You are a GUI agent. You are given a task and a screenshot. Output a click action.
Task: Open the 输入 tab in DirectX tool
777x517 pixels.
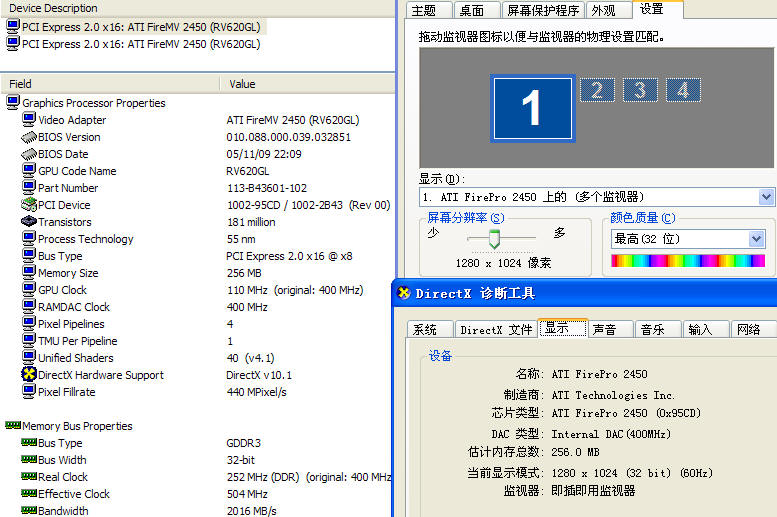(706, 329)
